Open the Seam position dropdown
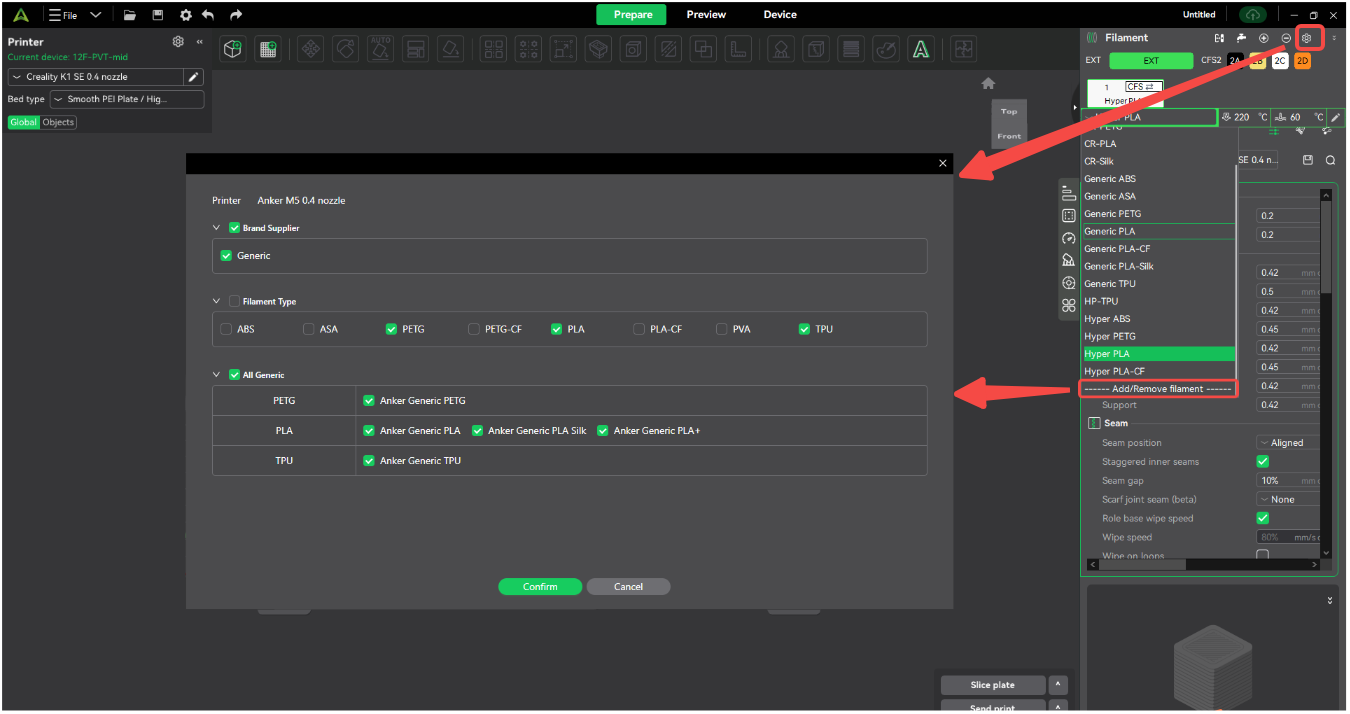The width and height of the screenshot is (1350, 714). [1287, 443]
